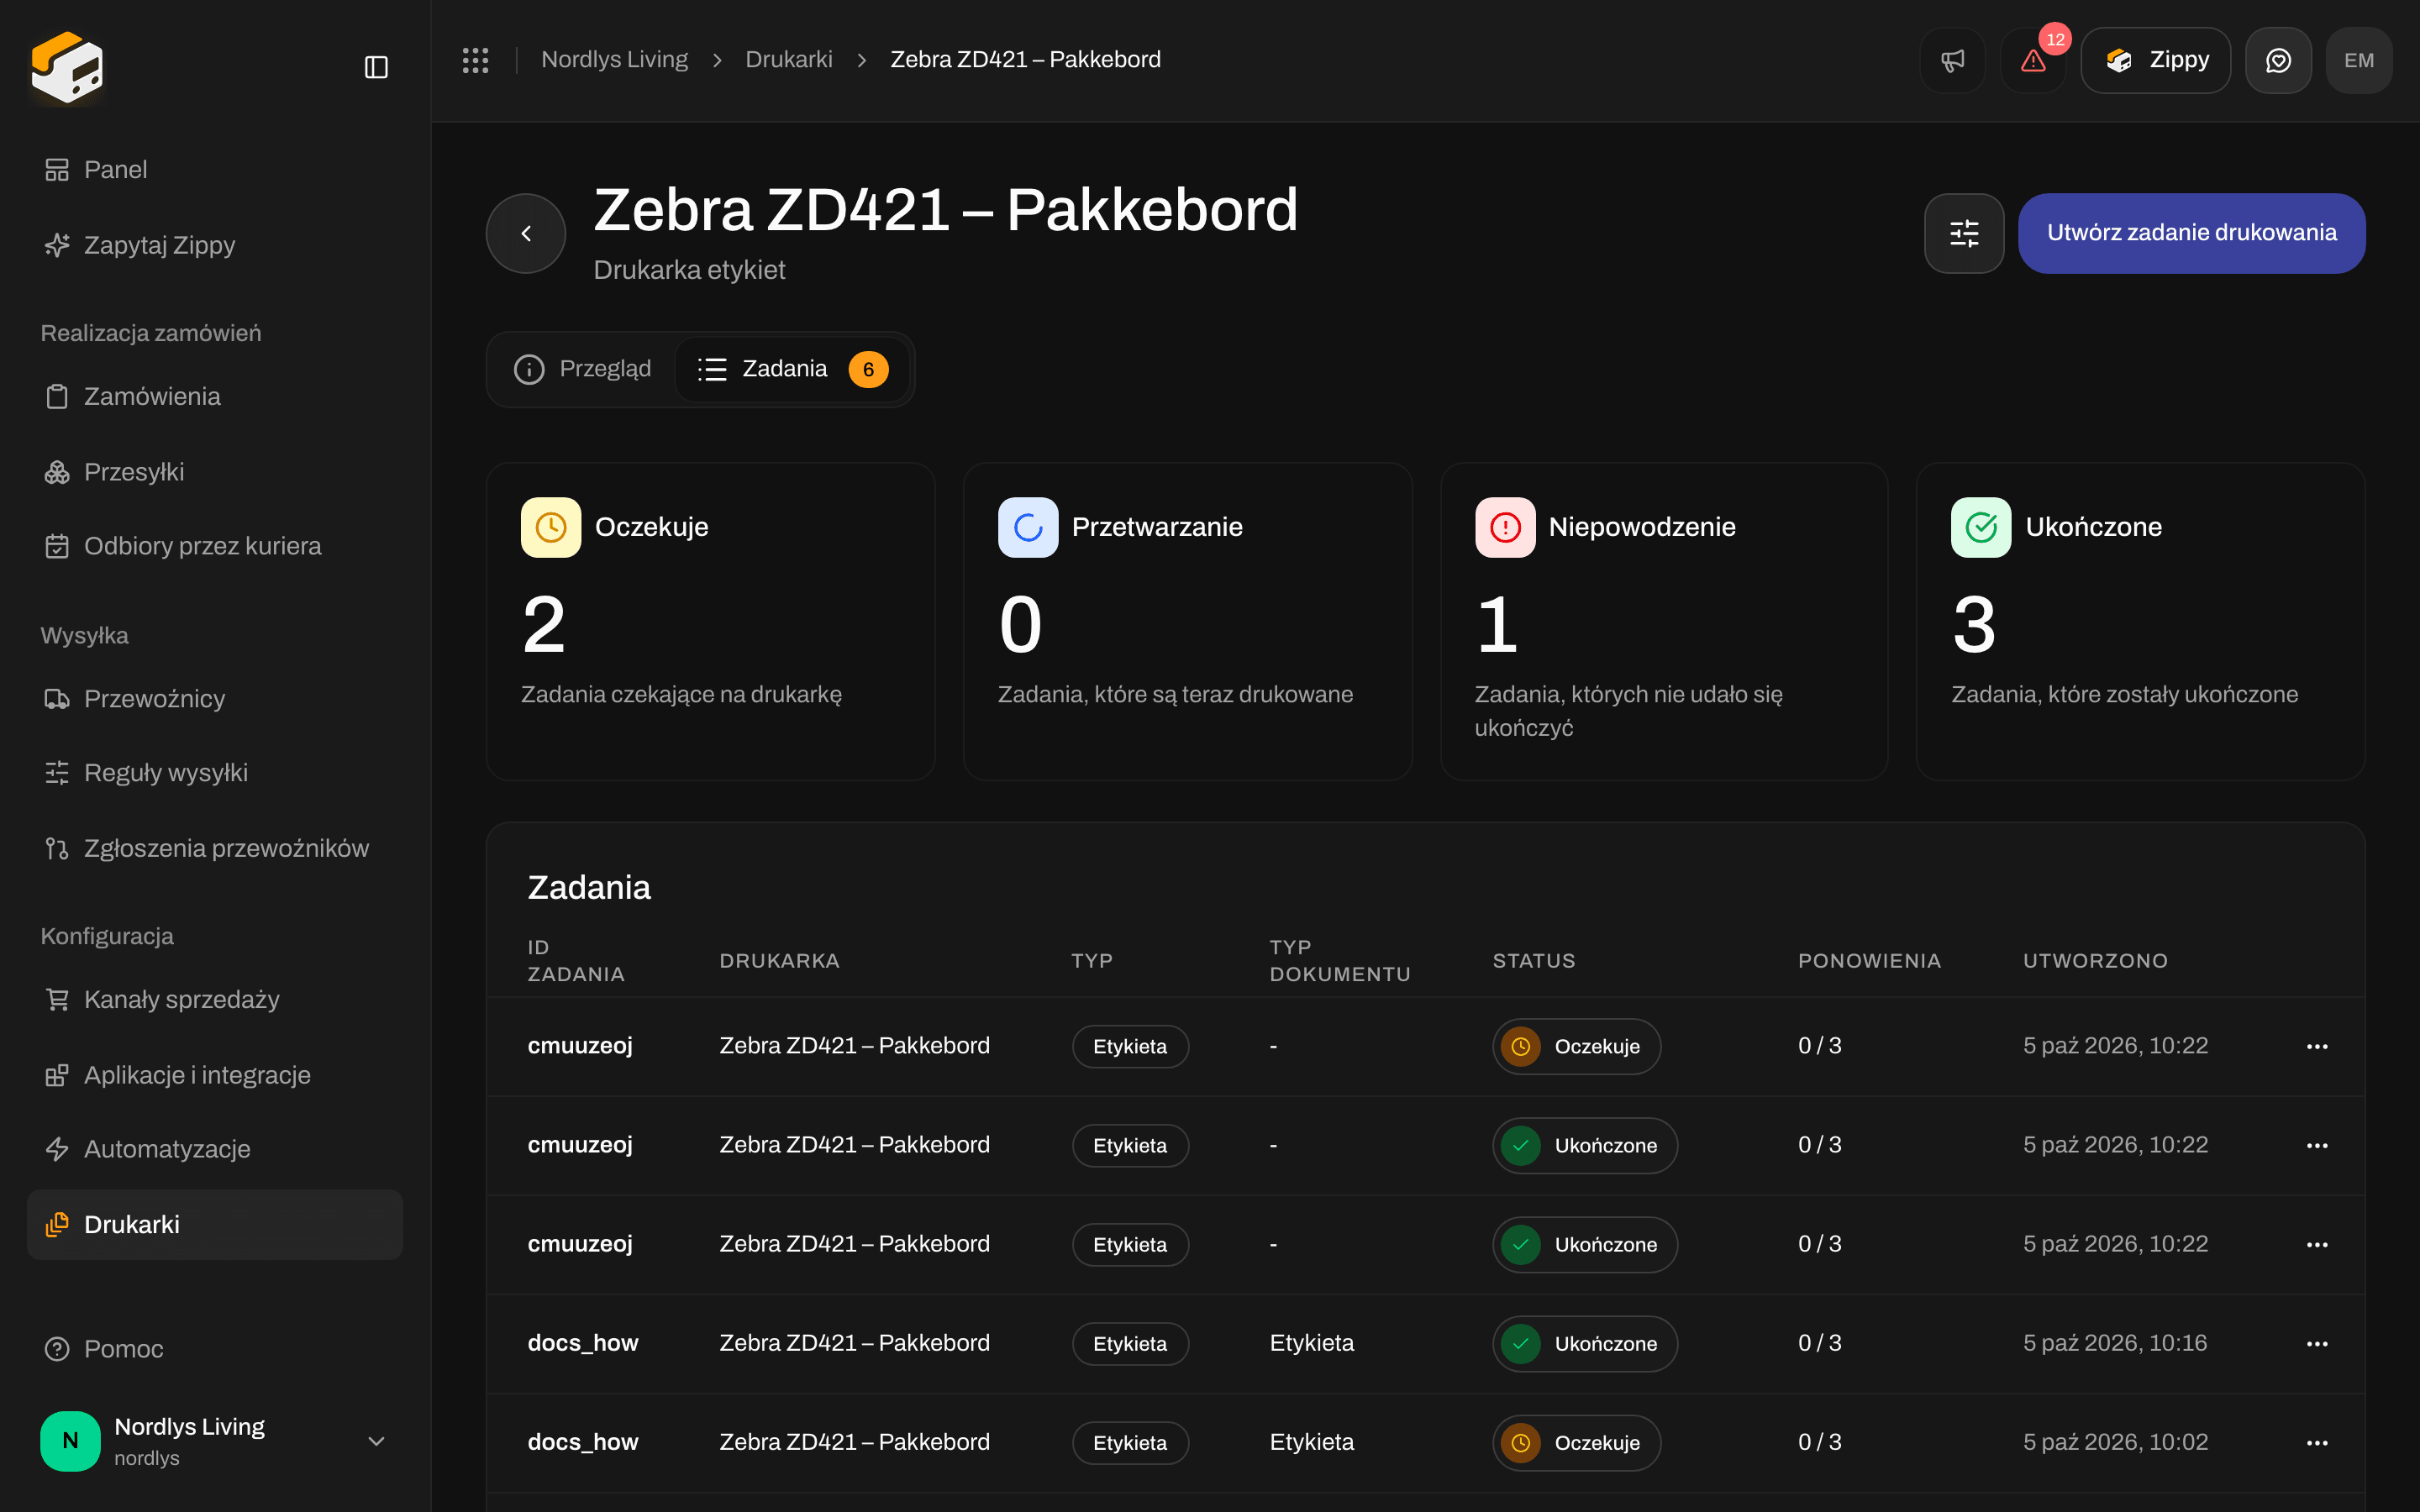Open row menu for first cmuuzeoj job
The width and height of the screenshot is (2420, 1512).
(2317, 1046)
